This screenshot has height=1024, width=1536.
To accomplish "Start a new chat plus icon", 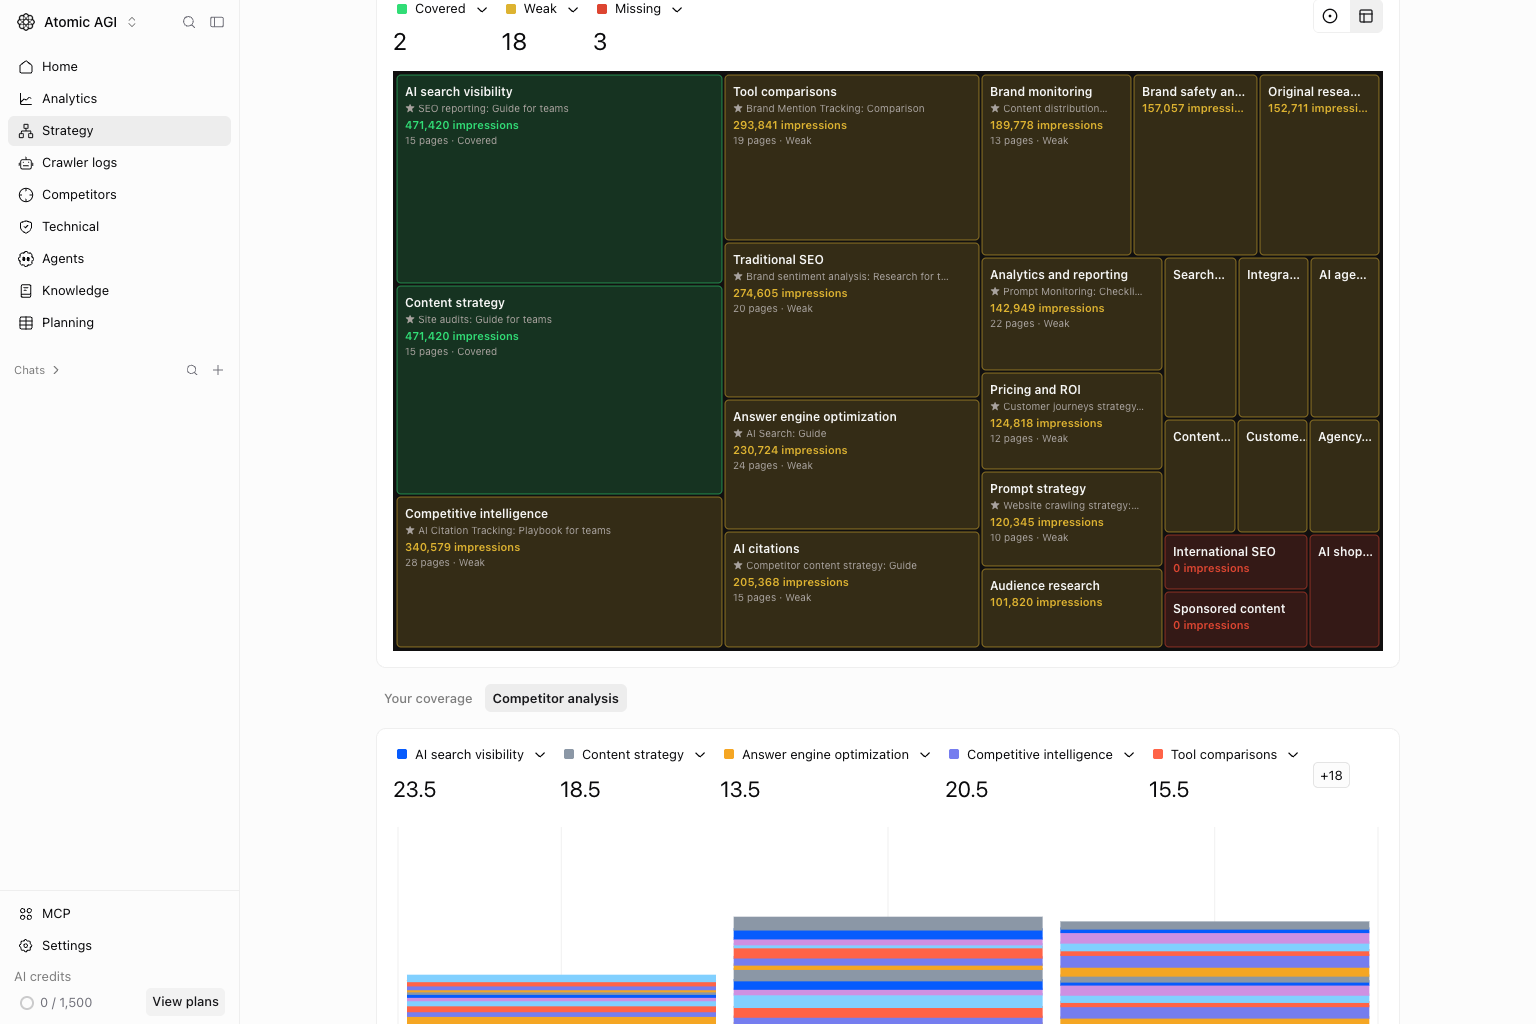I will [x=218, y=370].
